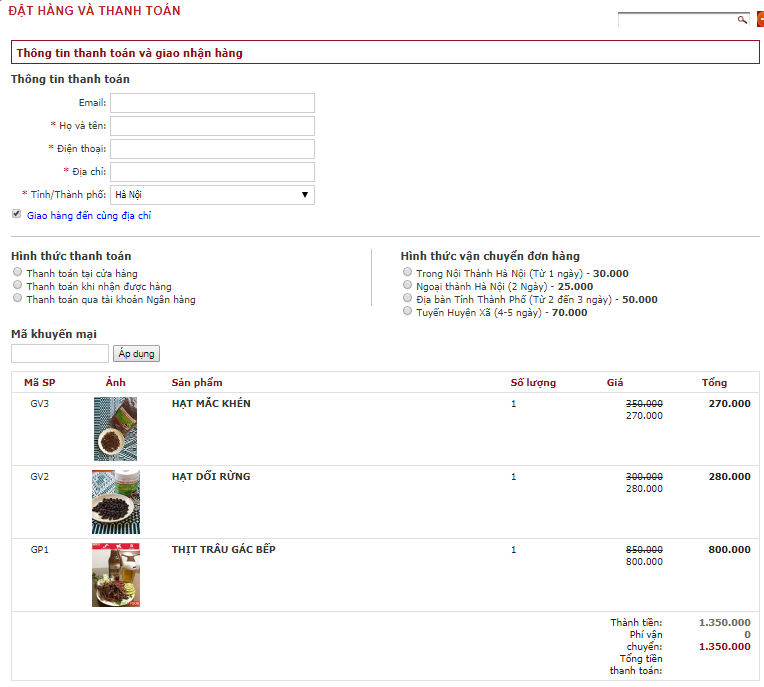Open HẠT DỔI RỪNG product thumbnail
Image resolution: width=764 pixels, height=687 pixels.
click(116, 502)
